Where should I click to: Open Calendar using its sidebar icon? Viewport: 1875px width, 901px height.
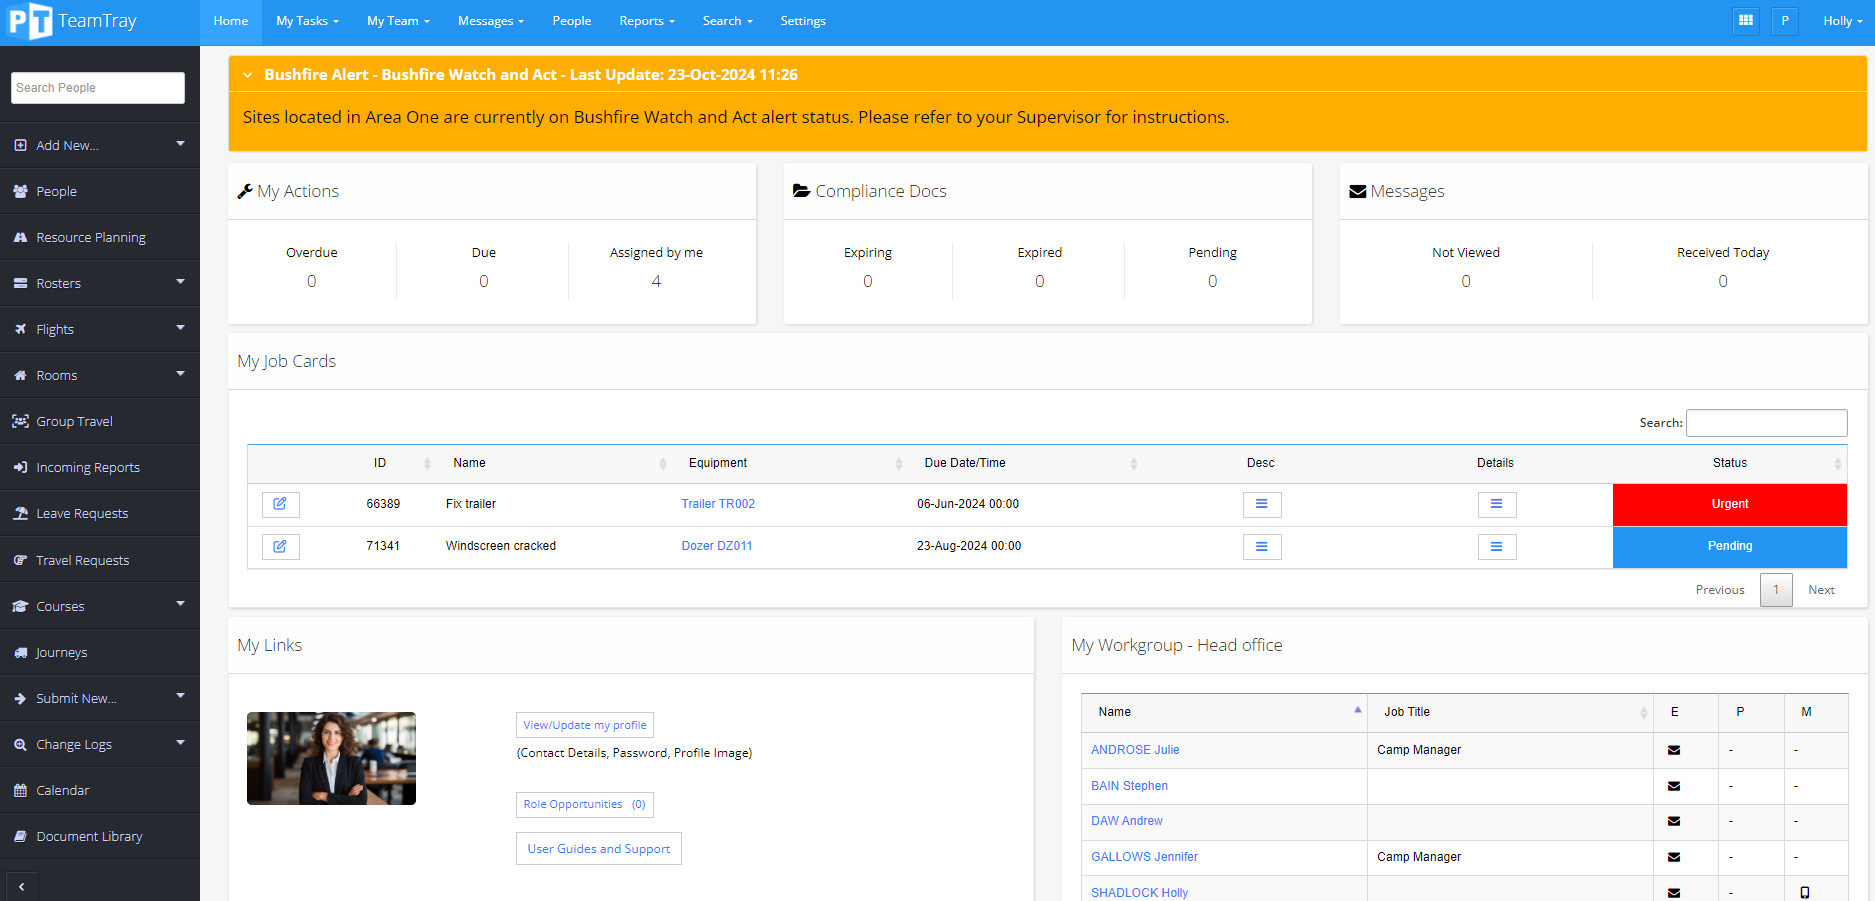tap(21, 790)
